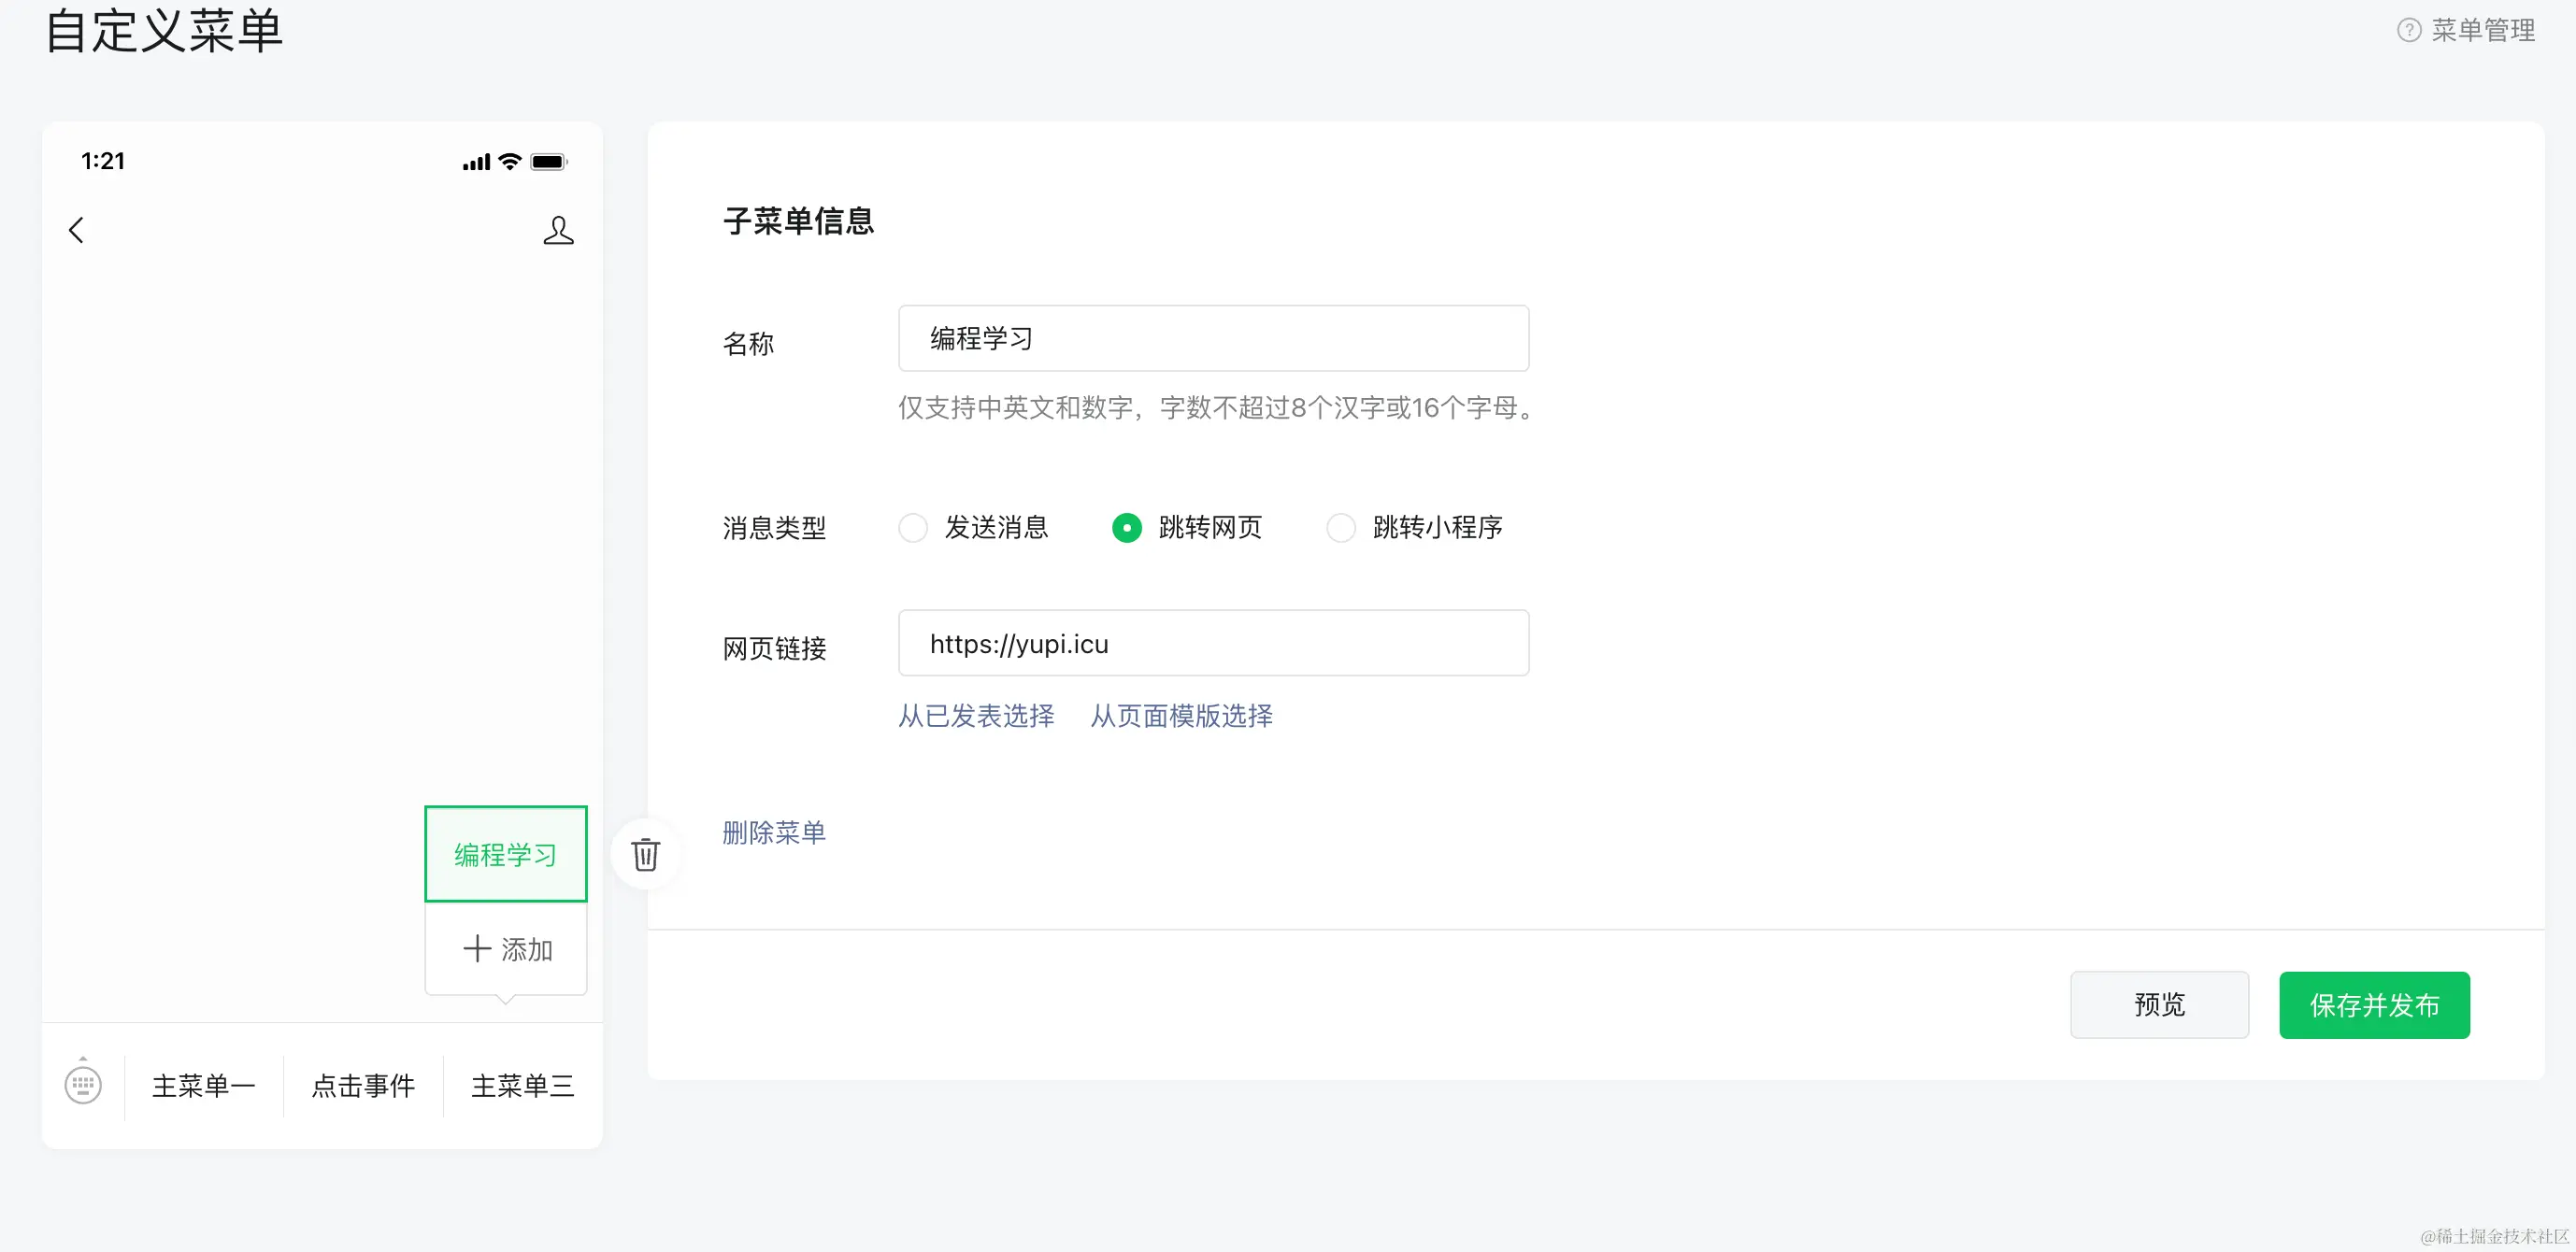2576x1252 pixels.
Task: Open the 主菜单一 menu tab
Action: (204, 1085)
